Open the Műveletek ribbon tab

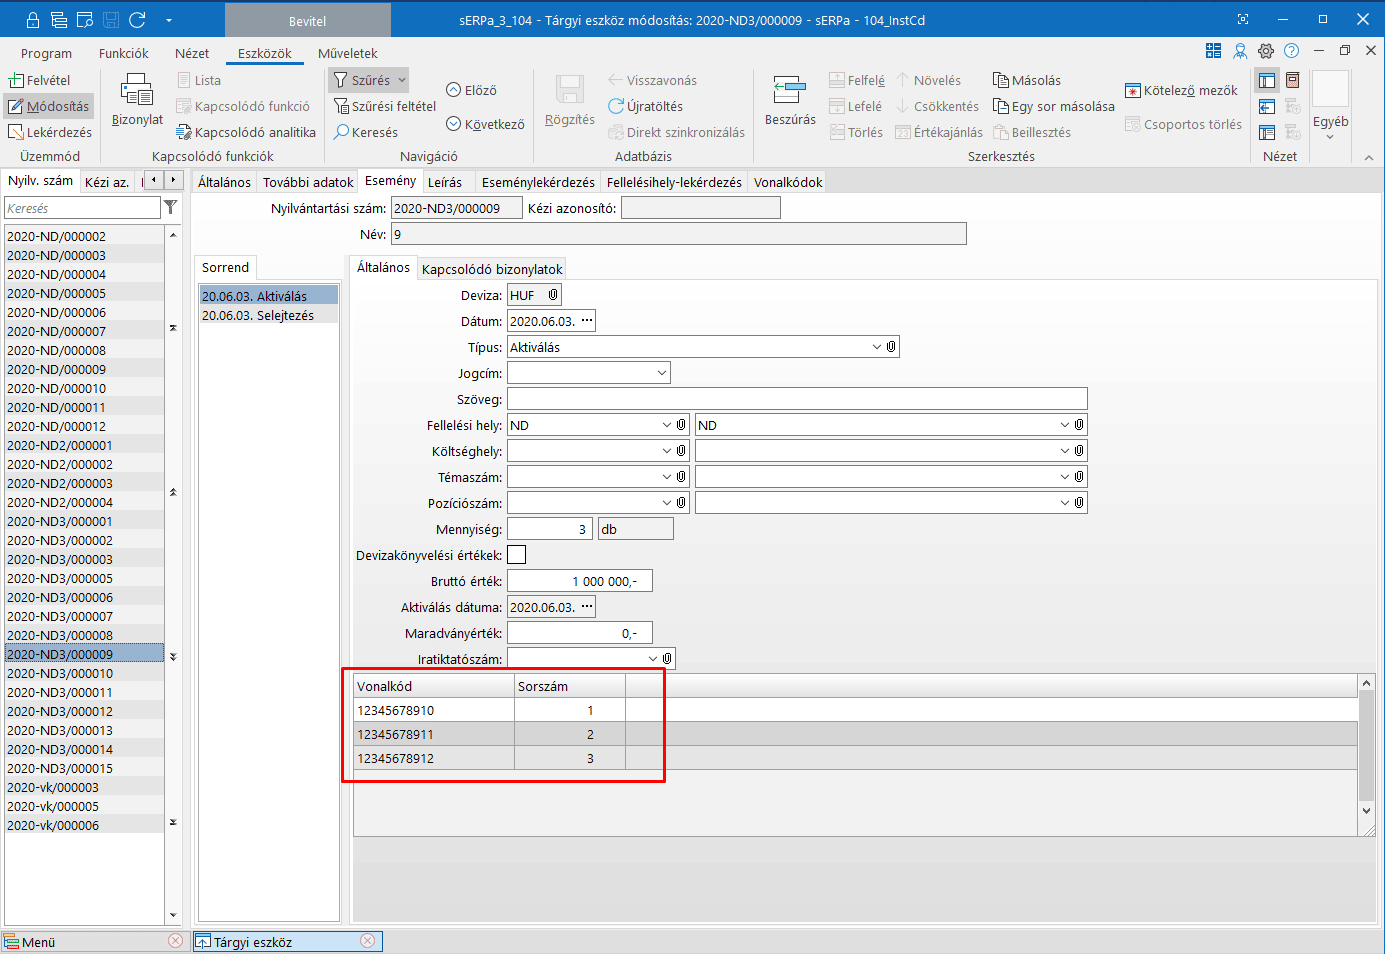click(347, 53)
